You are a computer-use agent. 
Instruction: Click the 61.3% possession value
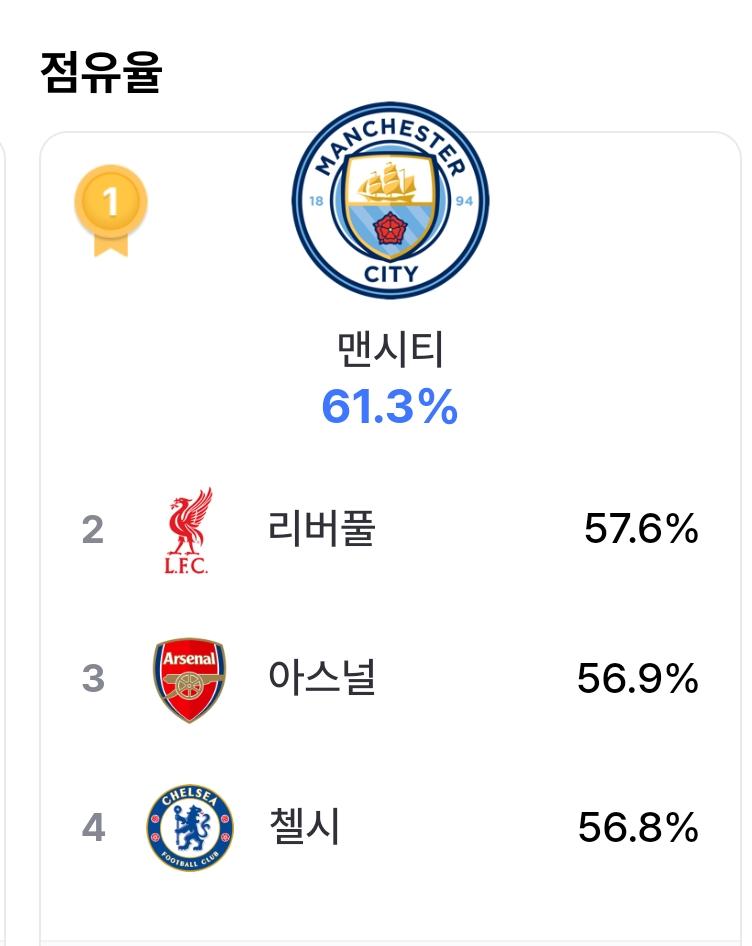pyautogui.click(x=390, y=407)
